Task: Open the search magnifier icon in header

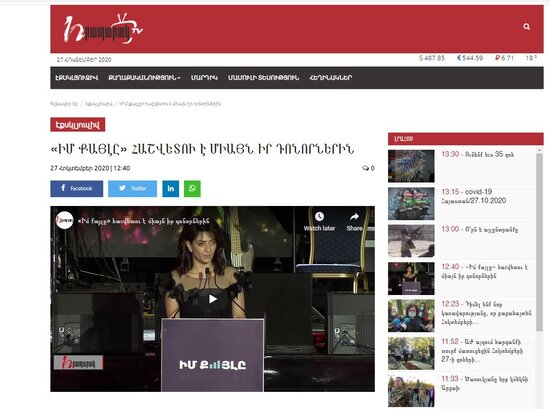Action: coord(526,27)
